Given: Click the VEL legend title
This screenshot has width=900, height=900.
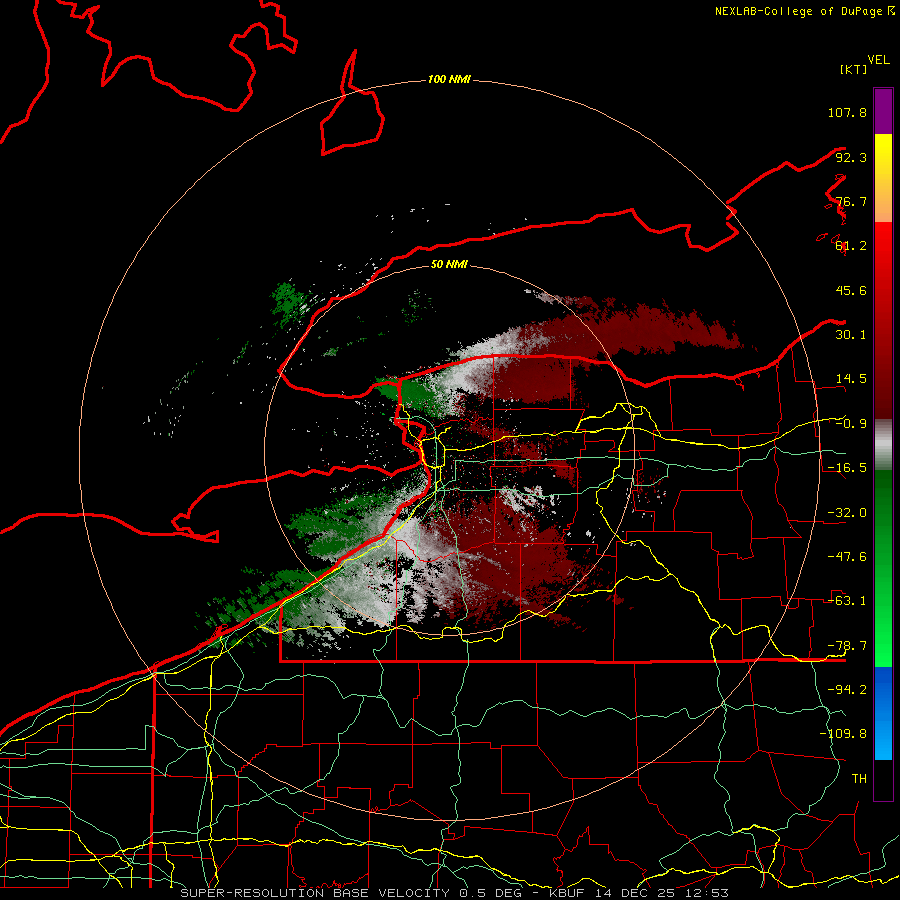Looking at the screenshot, I should [x=878, y=60].
